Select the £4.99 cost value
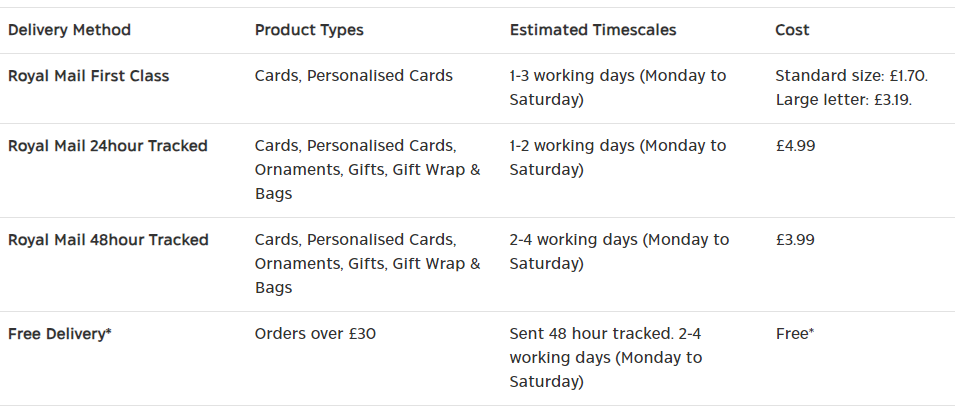The image size is (955, 410). tap(795, 146)
